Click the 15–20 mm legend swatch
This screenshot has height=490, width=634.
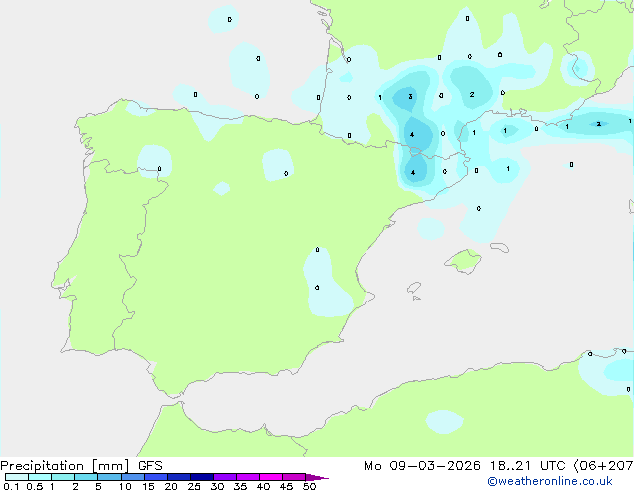pos(155,477)
